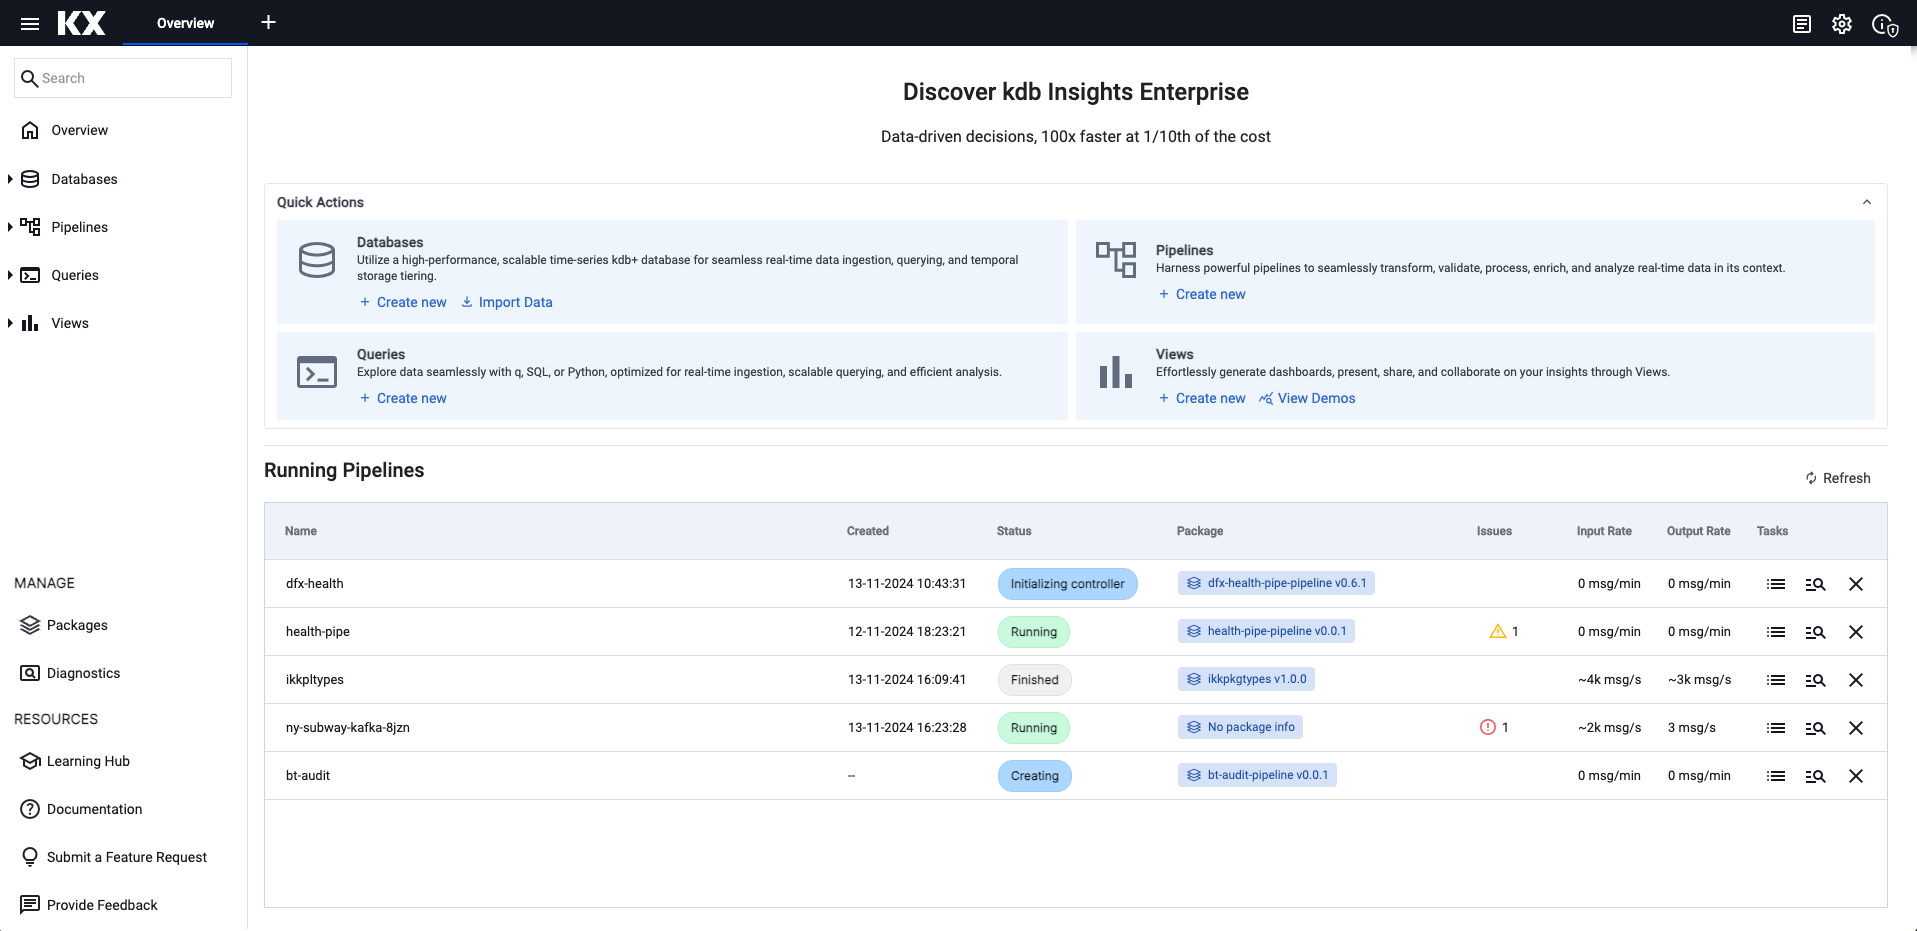Click error issue icon for ny-subway-kafka-8jzn
This screenshot has height=931, width=1917.
tap(1488, 727)
